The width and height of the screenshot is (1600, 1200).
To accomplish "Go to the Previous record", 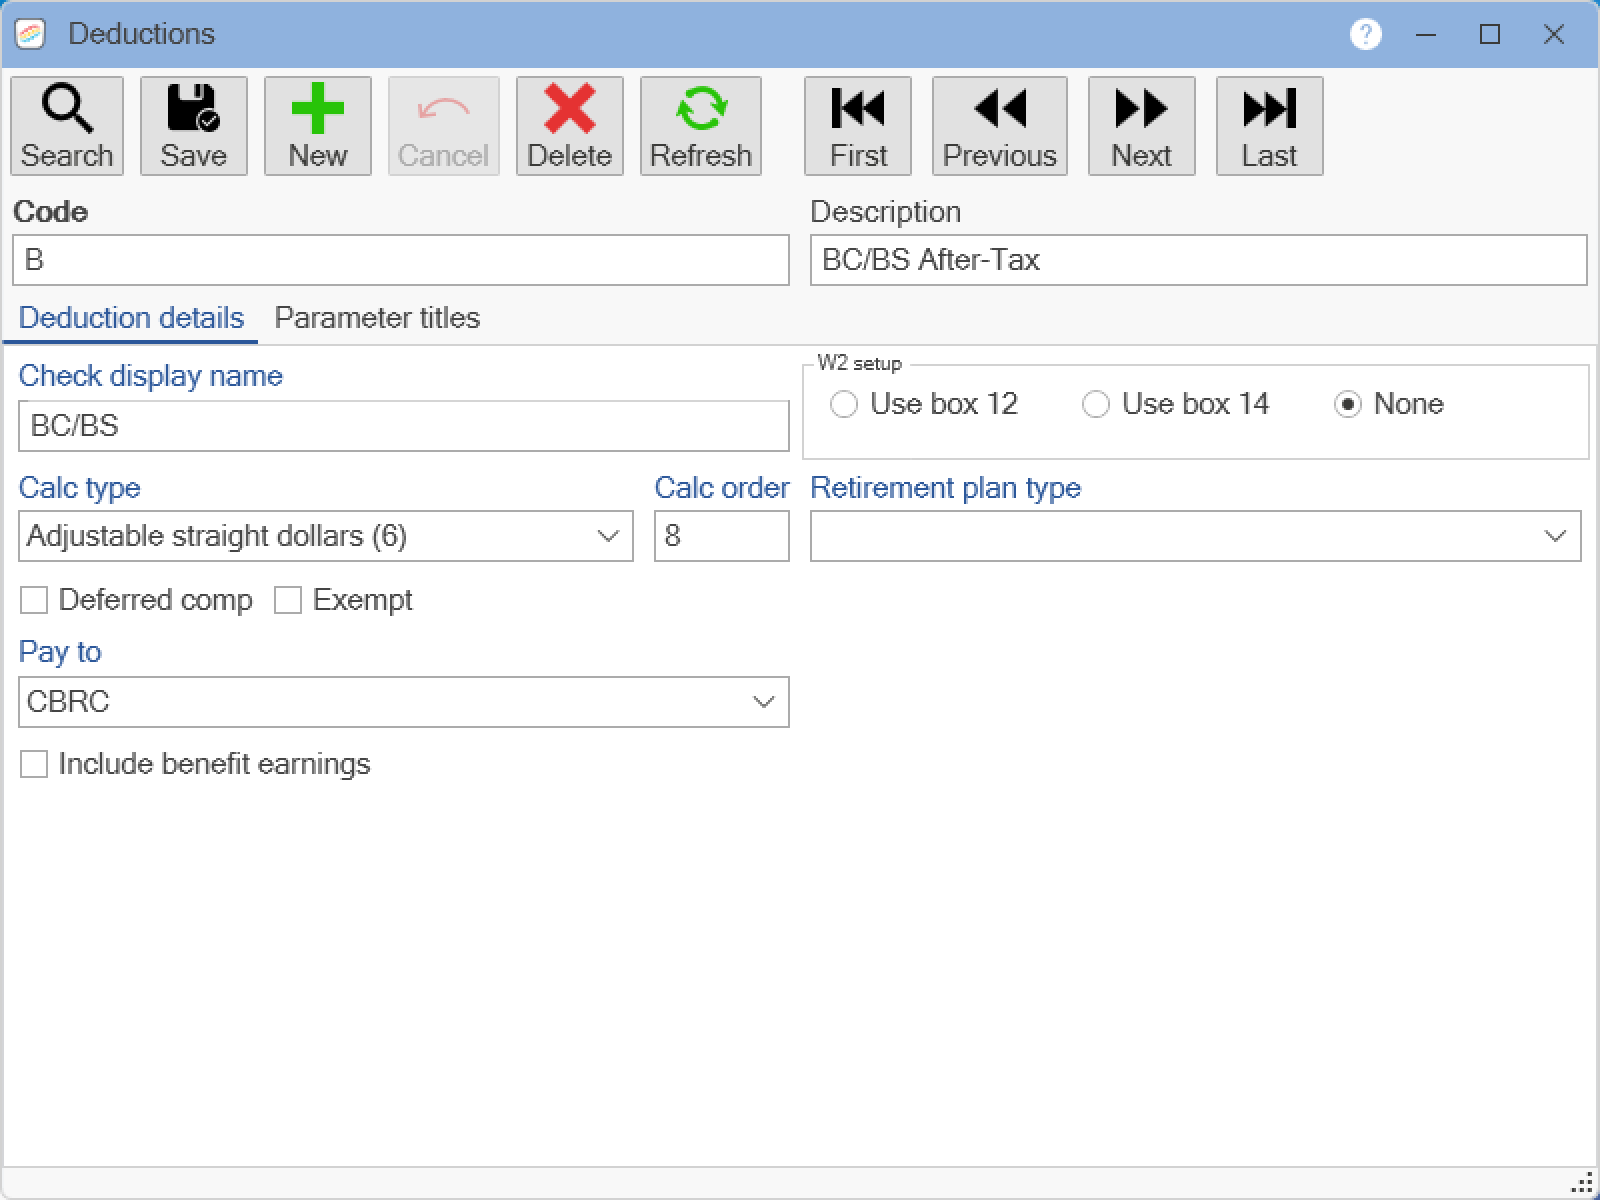I will pos(999,126).
